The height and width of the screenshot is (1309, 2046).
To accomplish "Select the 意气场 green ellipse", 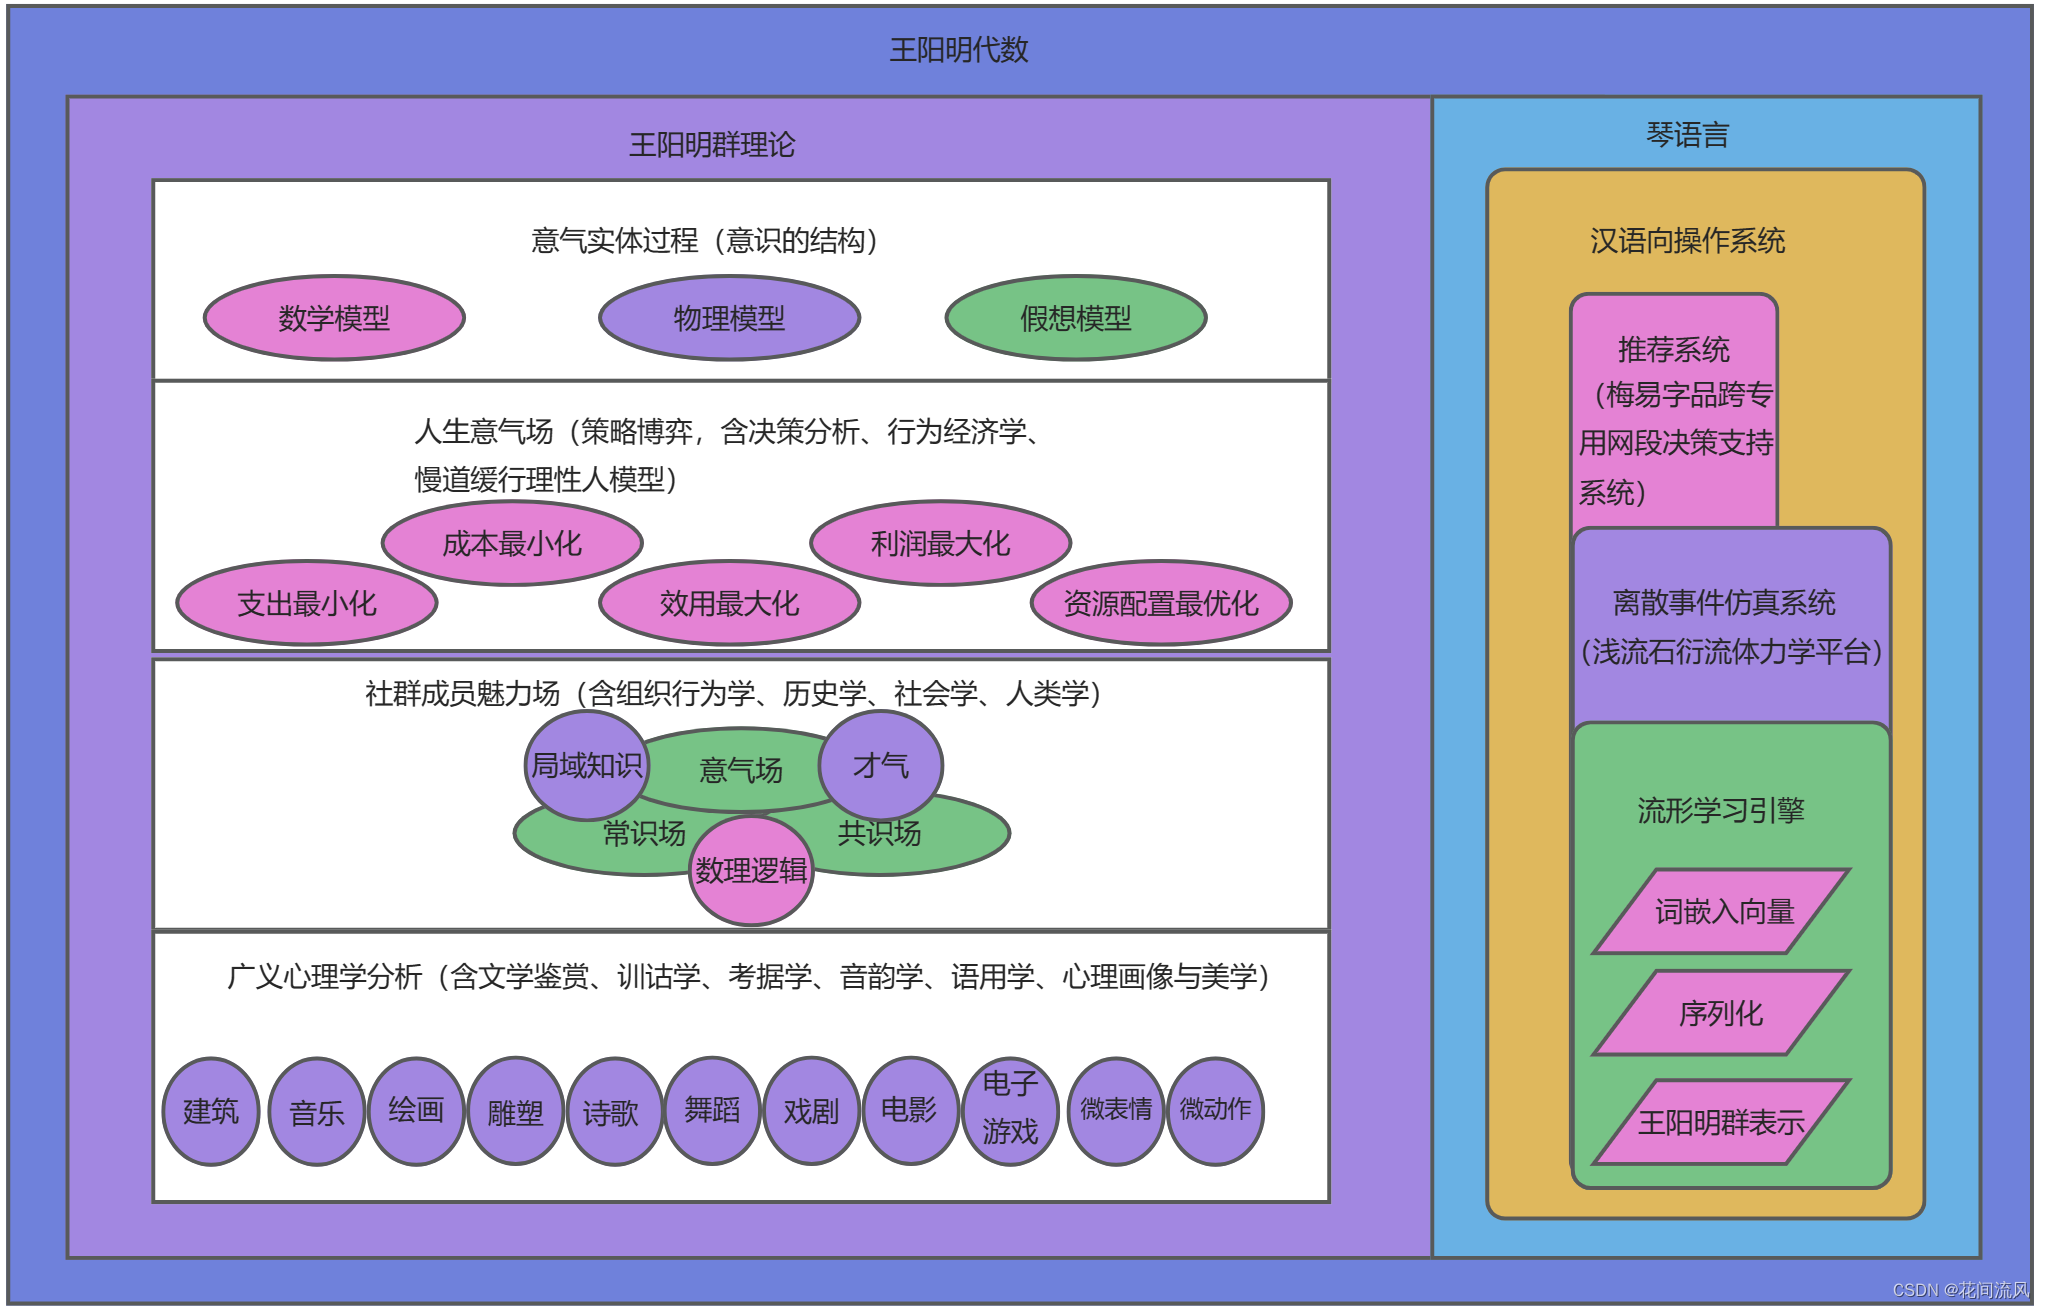I will 741,770.
